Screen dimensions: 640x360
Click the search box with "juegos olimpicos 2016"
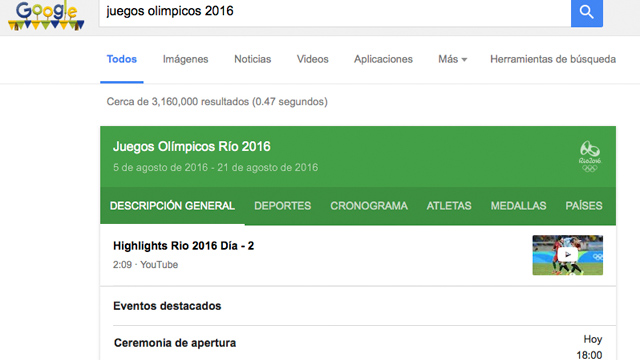(335, 13)
